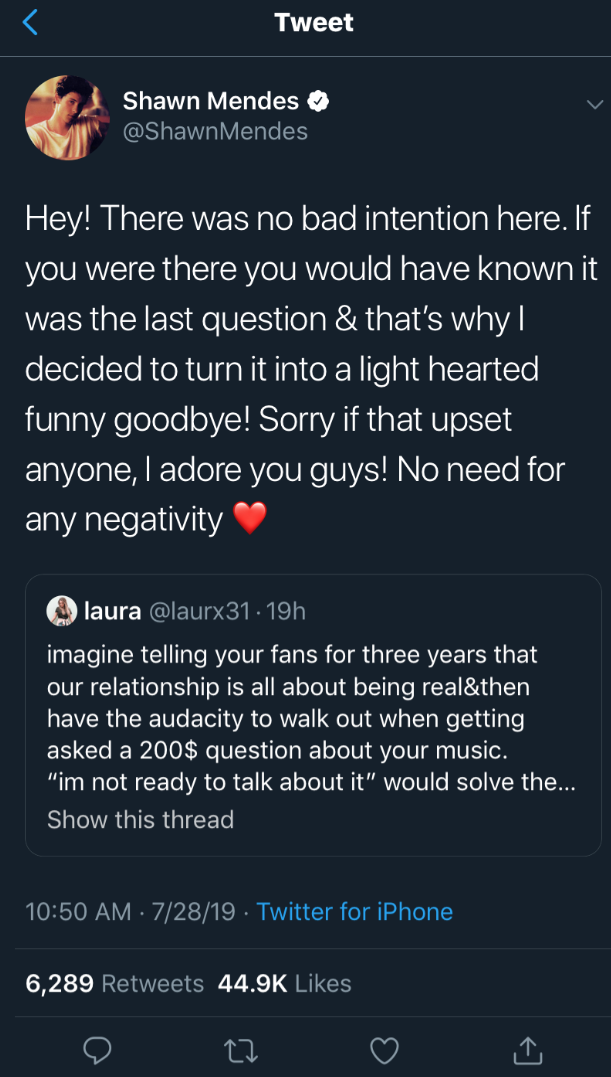Open 'Twitter for iPhone' source link

tap(355, 912)
